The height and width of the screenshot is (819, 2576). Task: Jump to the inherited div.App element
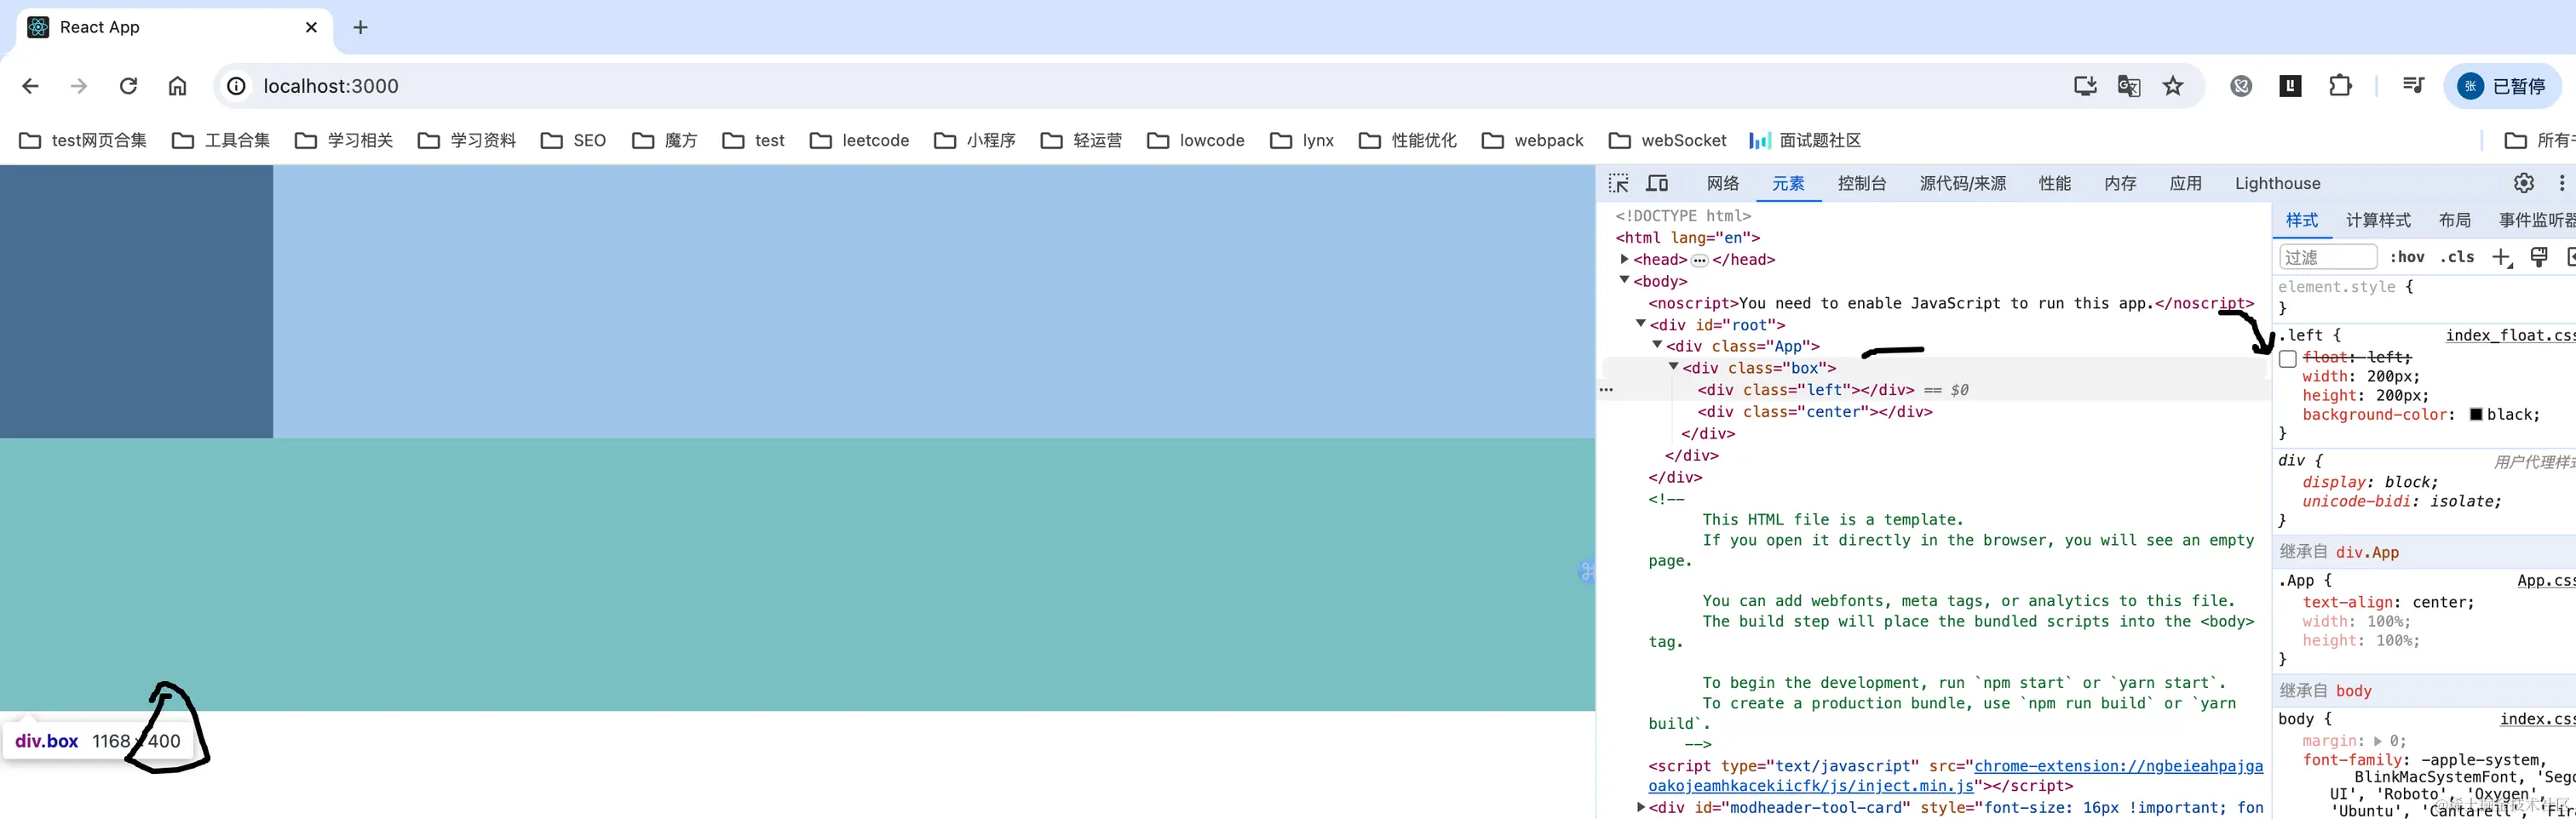pyautogui.click(x=2367, y=552)
